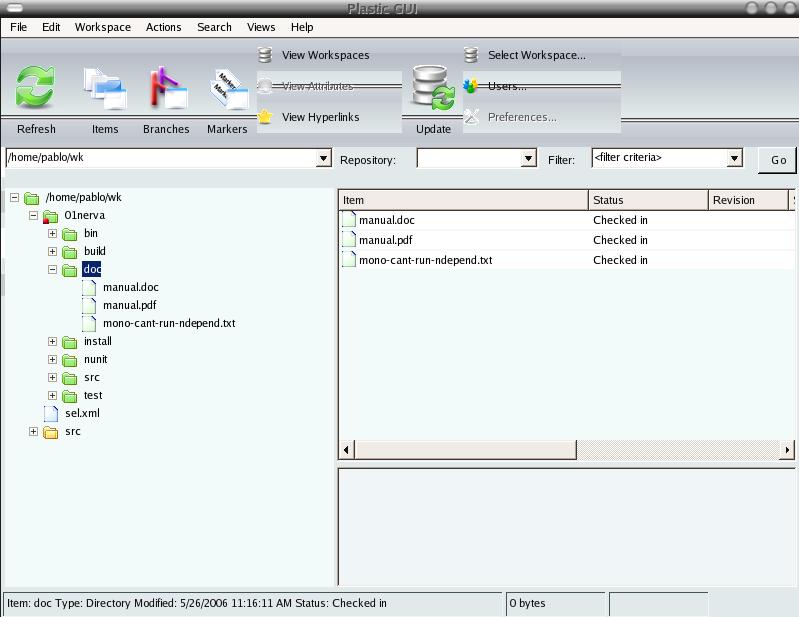Click the Preferences tools icon

[x=472, y=117]
